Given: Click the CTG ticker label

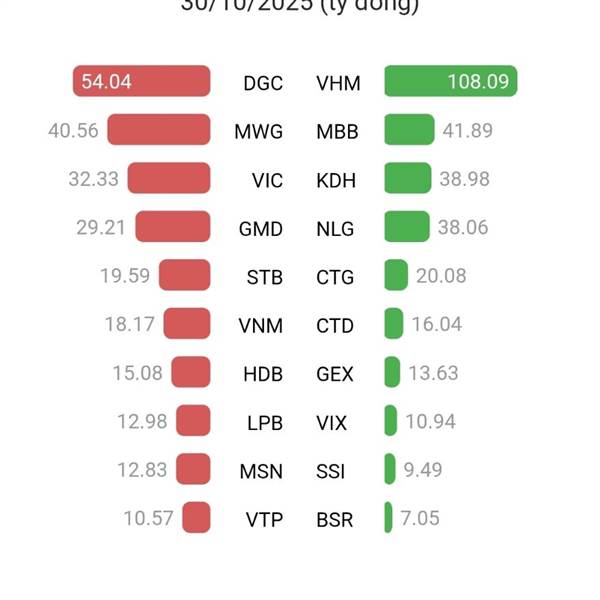Looking at the screenshot, I should (x=335, y=277).
